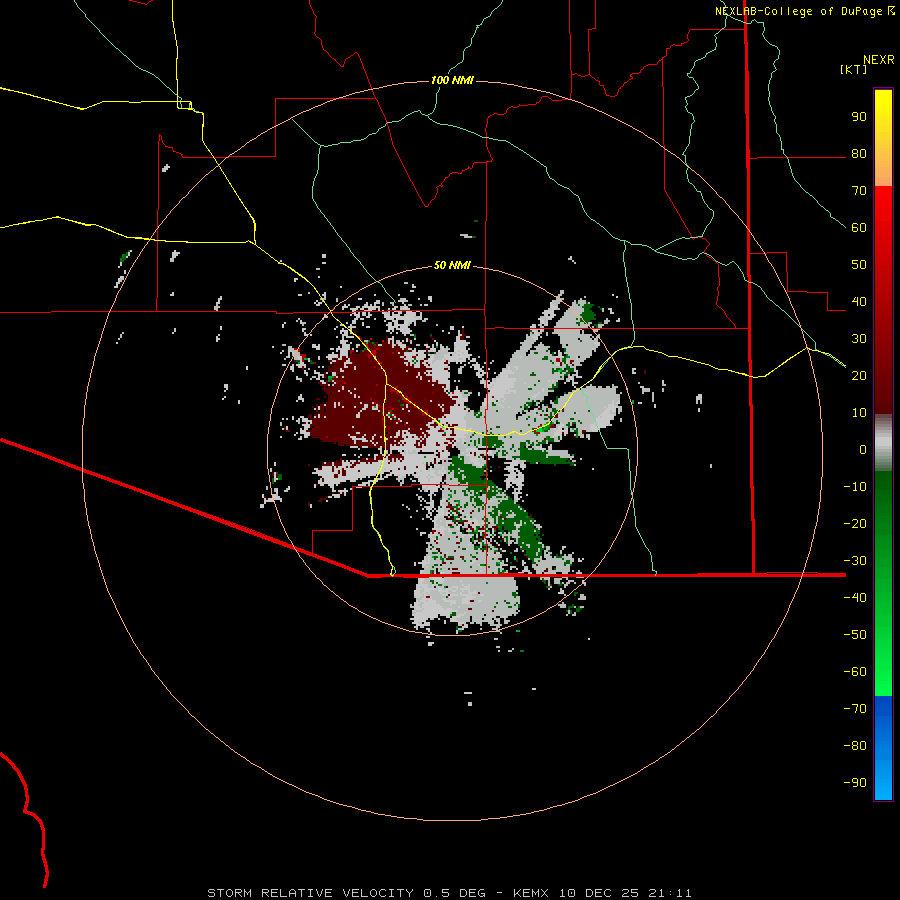Click the 30 value on the velocity scale
Viewport: 900px width, 900px height.
[859, 339]
